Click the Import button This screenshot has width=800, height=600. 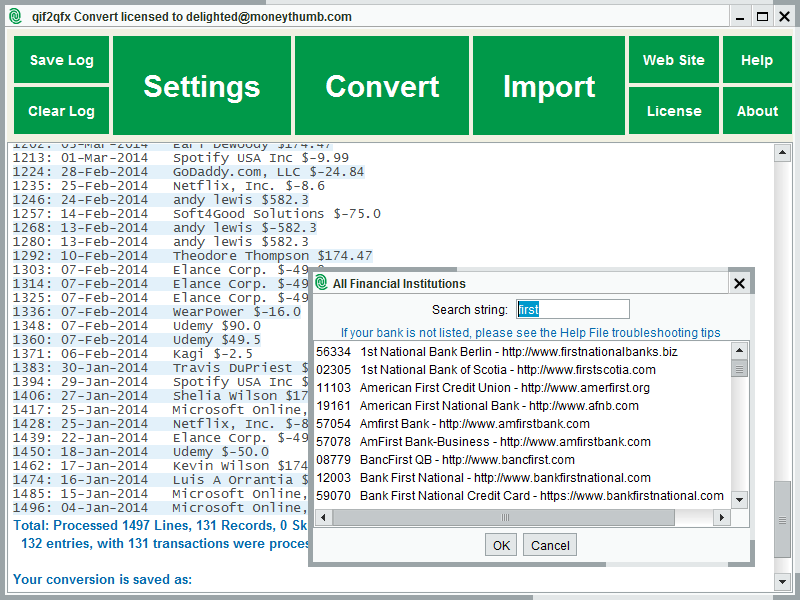(x=548, y=85)
